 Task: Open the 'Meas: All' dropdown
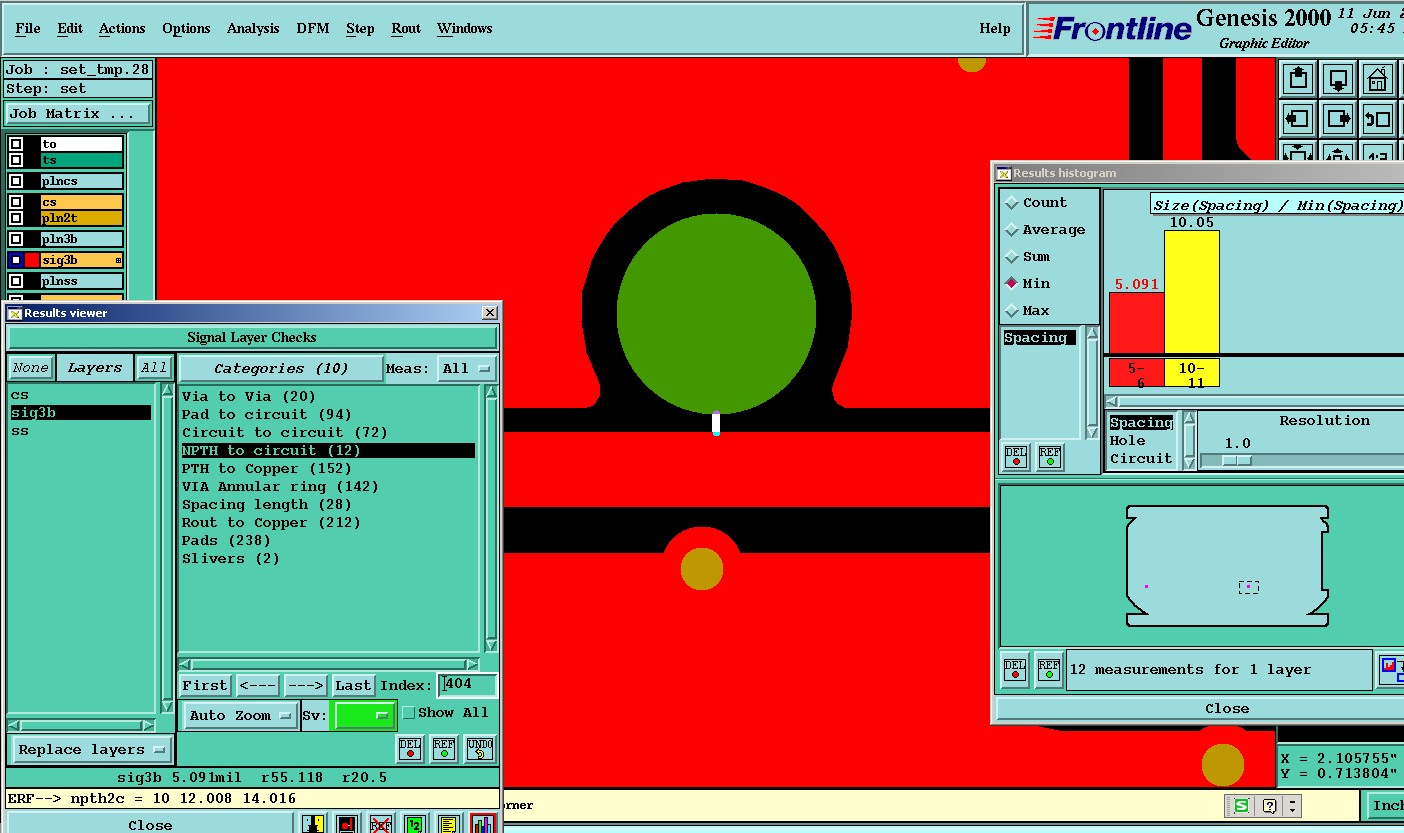[x=467, y=369]
